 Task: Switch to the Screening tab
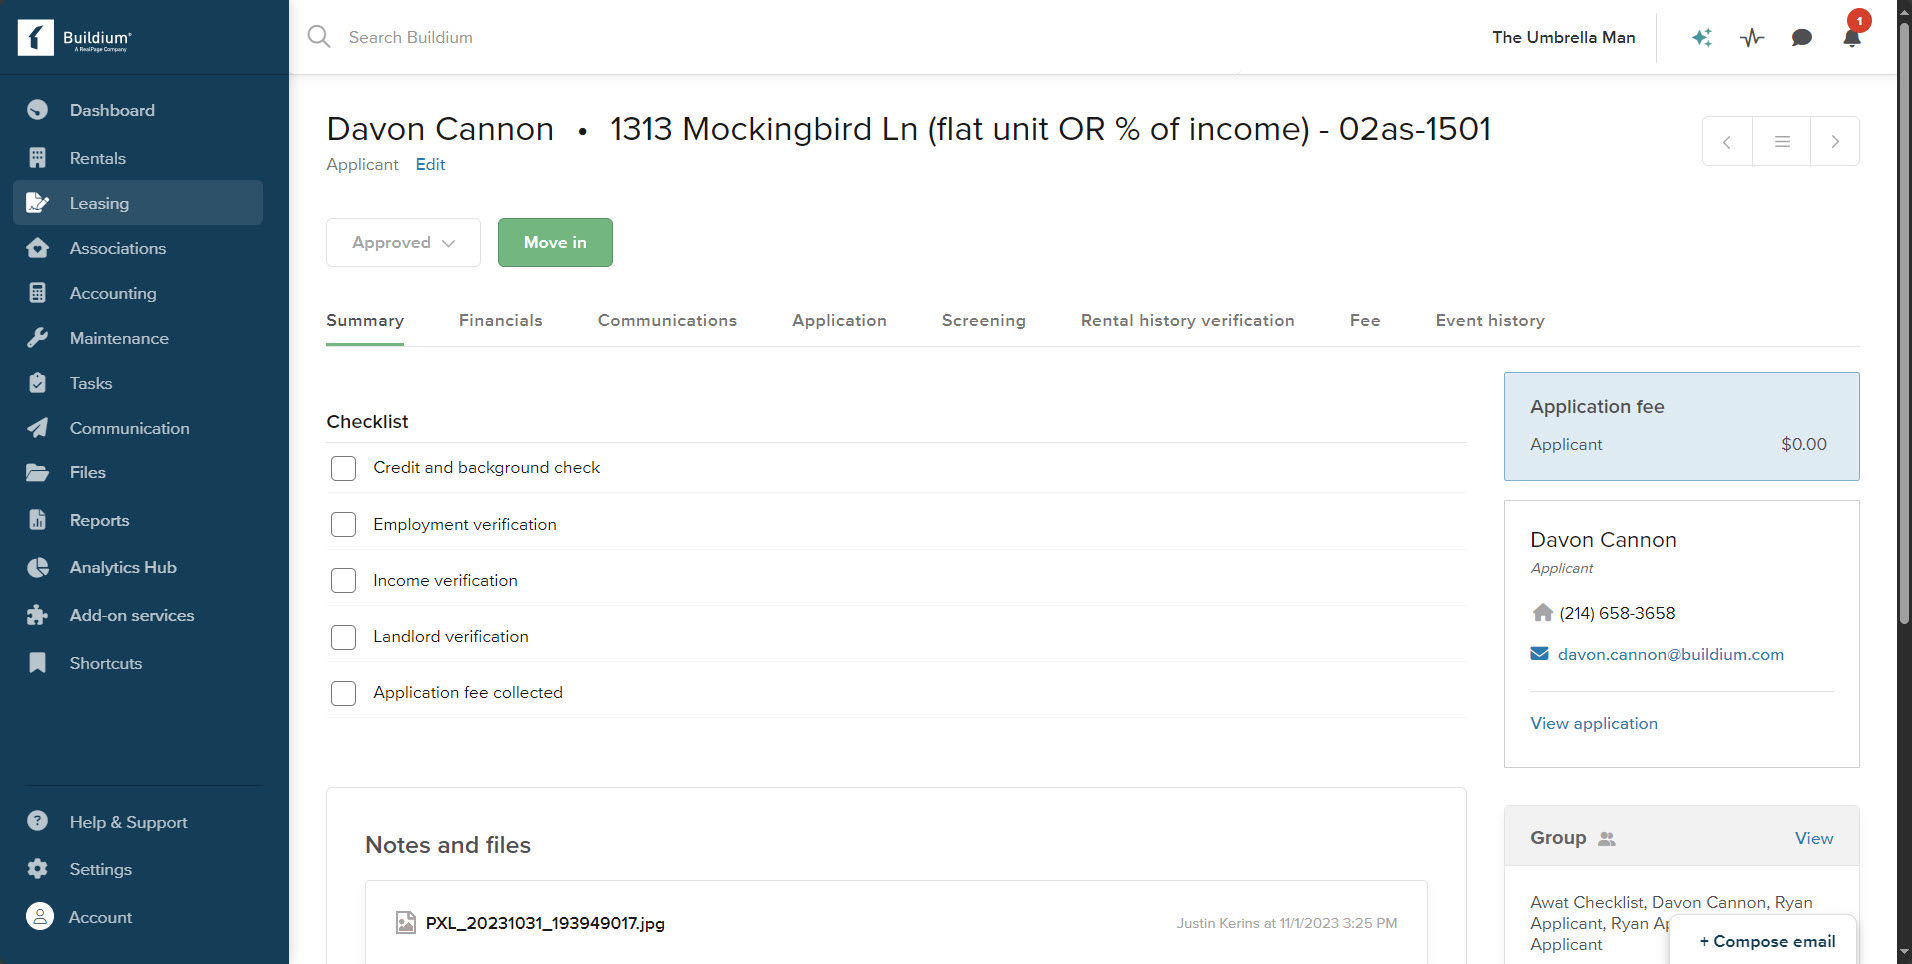[x=983, y=320]
